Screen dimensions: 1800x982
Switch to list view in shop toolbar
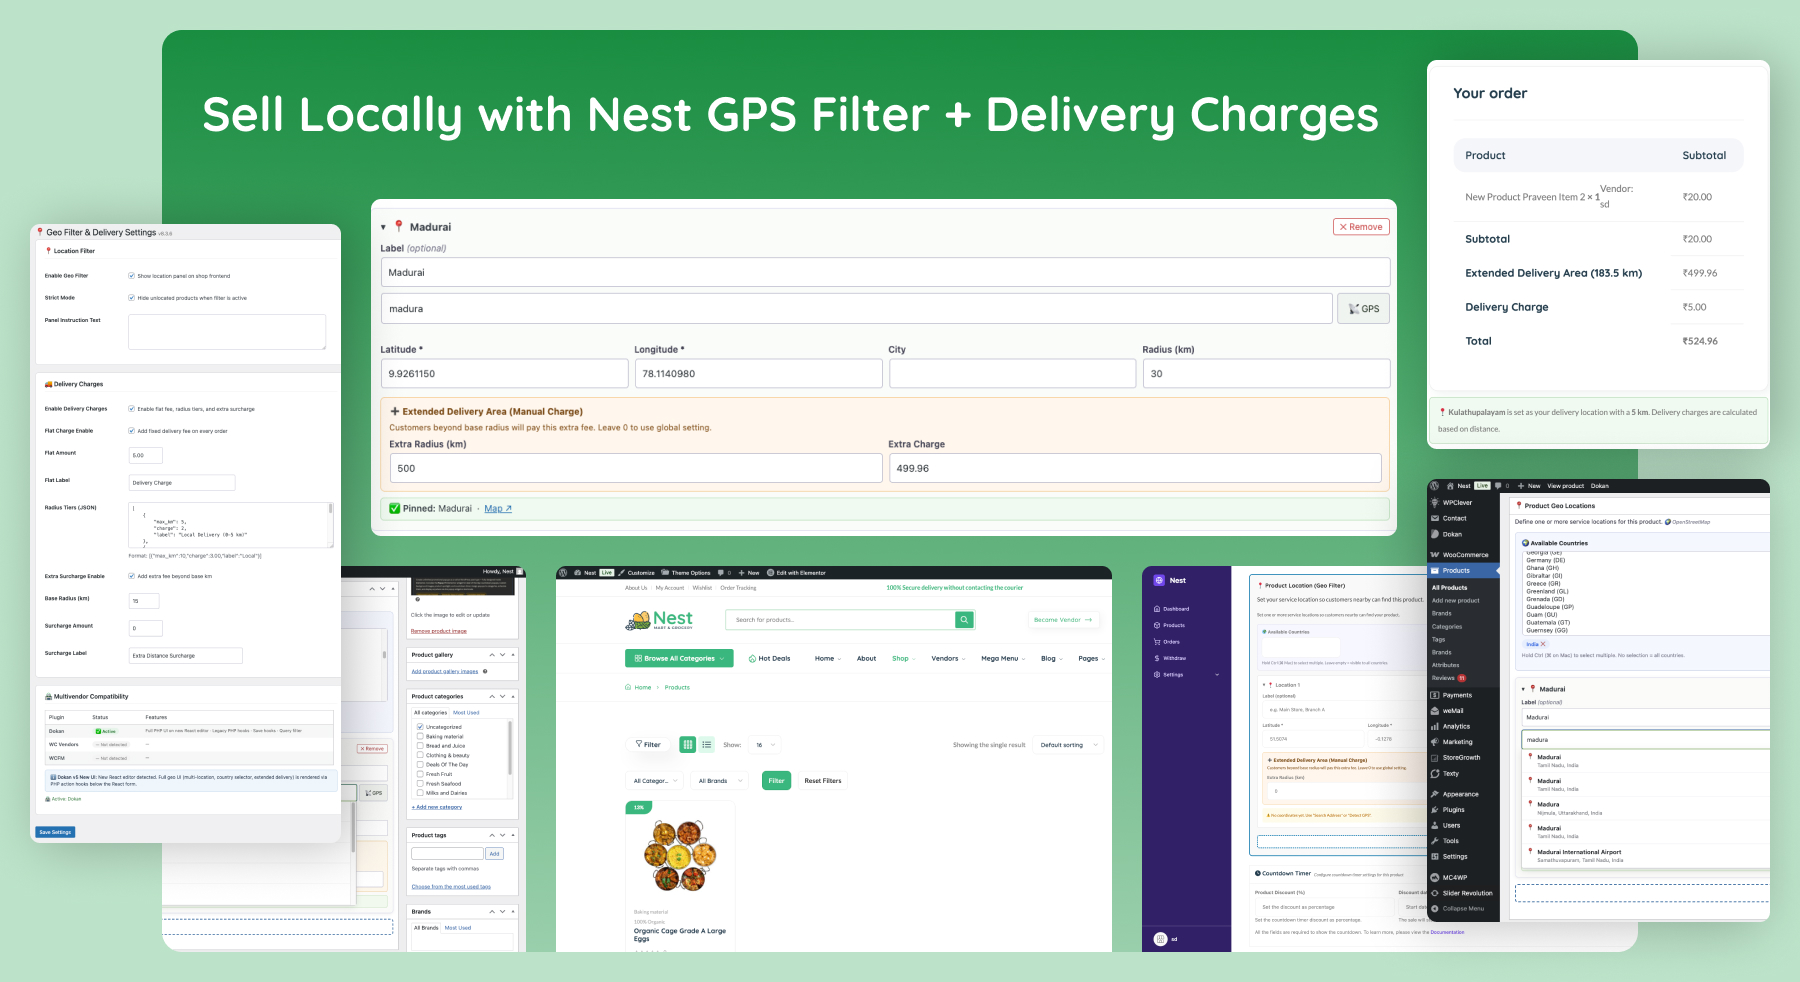pos(707,745)
